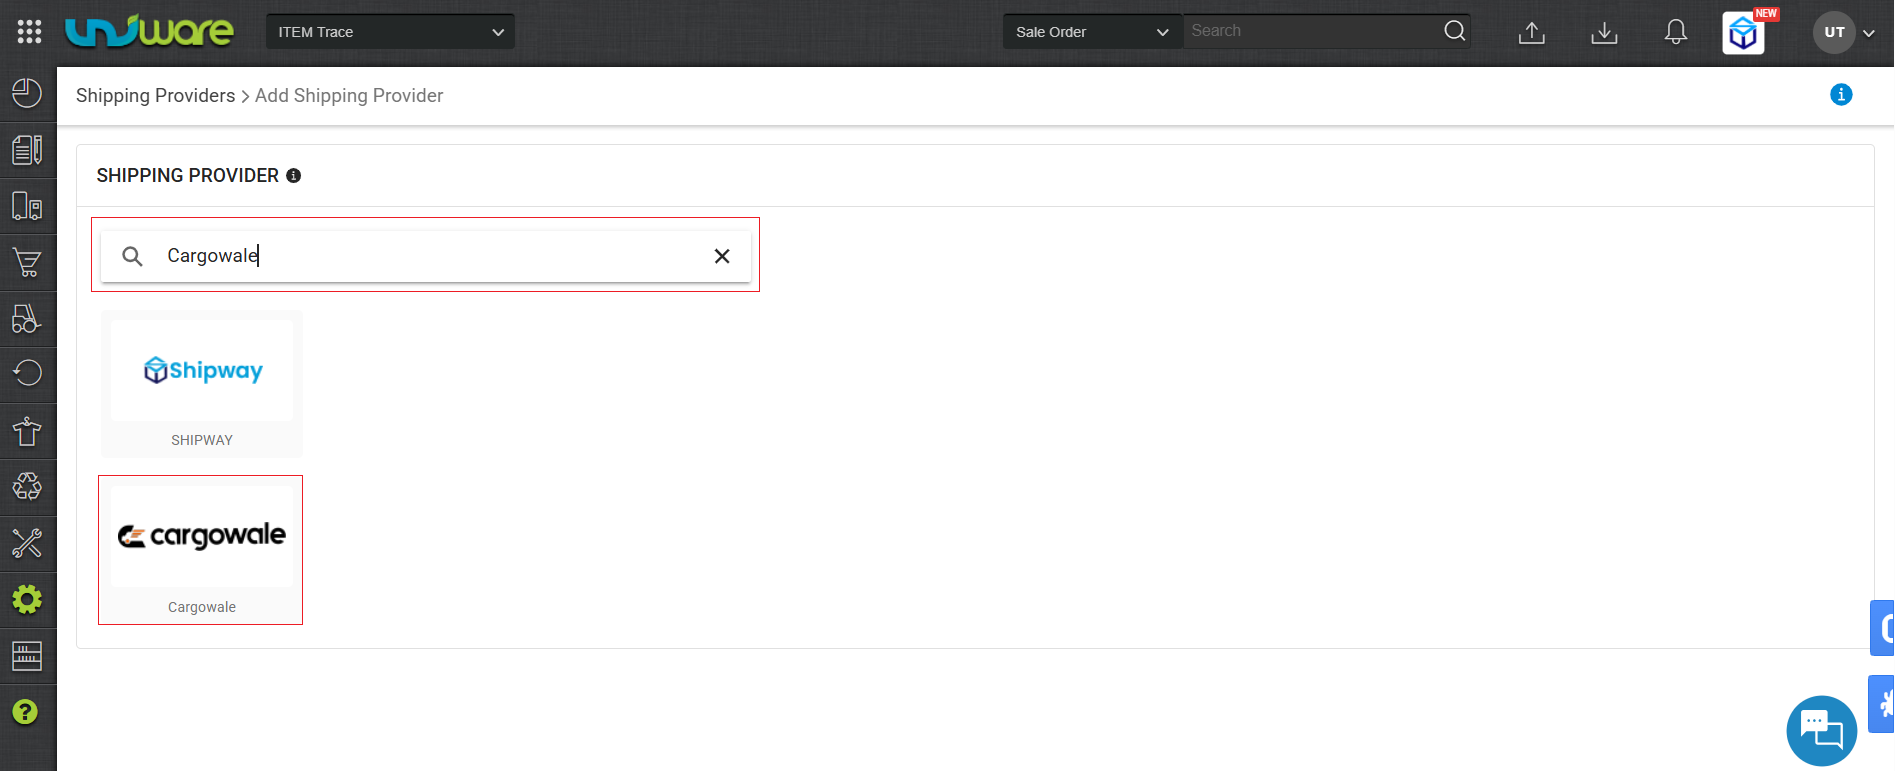Open the wrench tools sidebar icon
This screenshot has height=771, width=1895.
pyautogui.click(x=27, y=543)
